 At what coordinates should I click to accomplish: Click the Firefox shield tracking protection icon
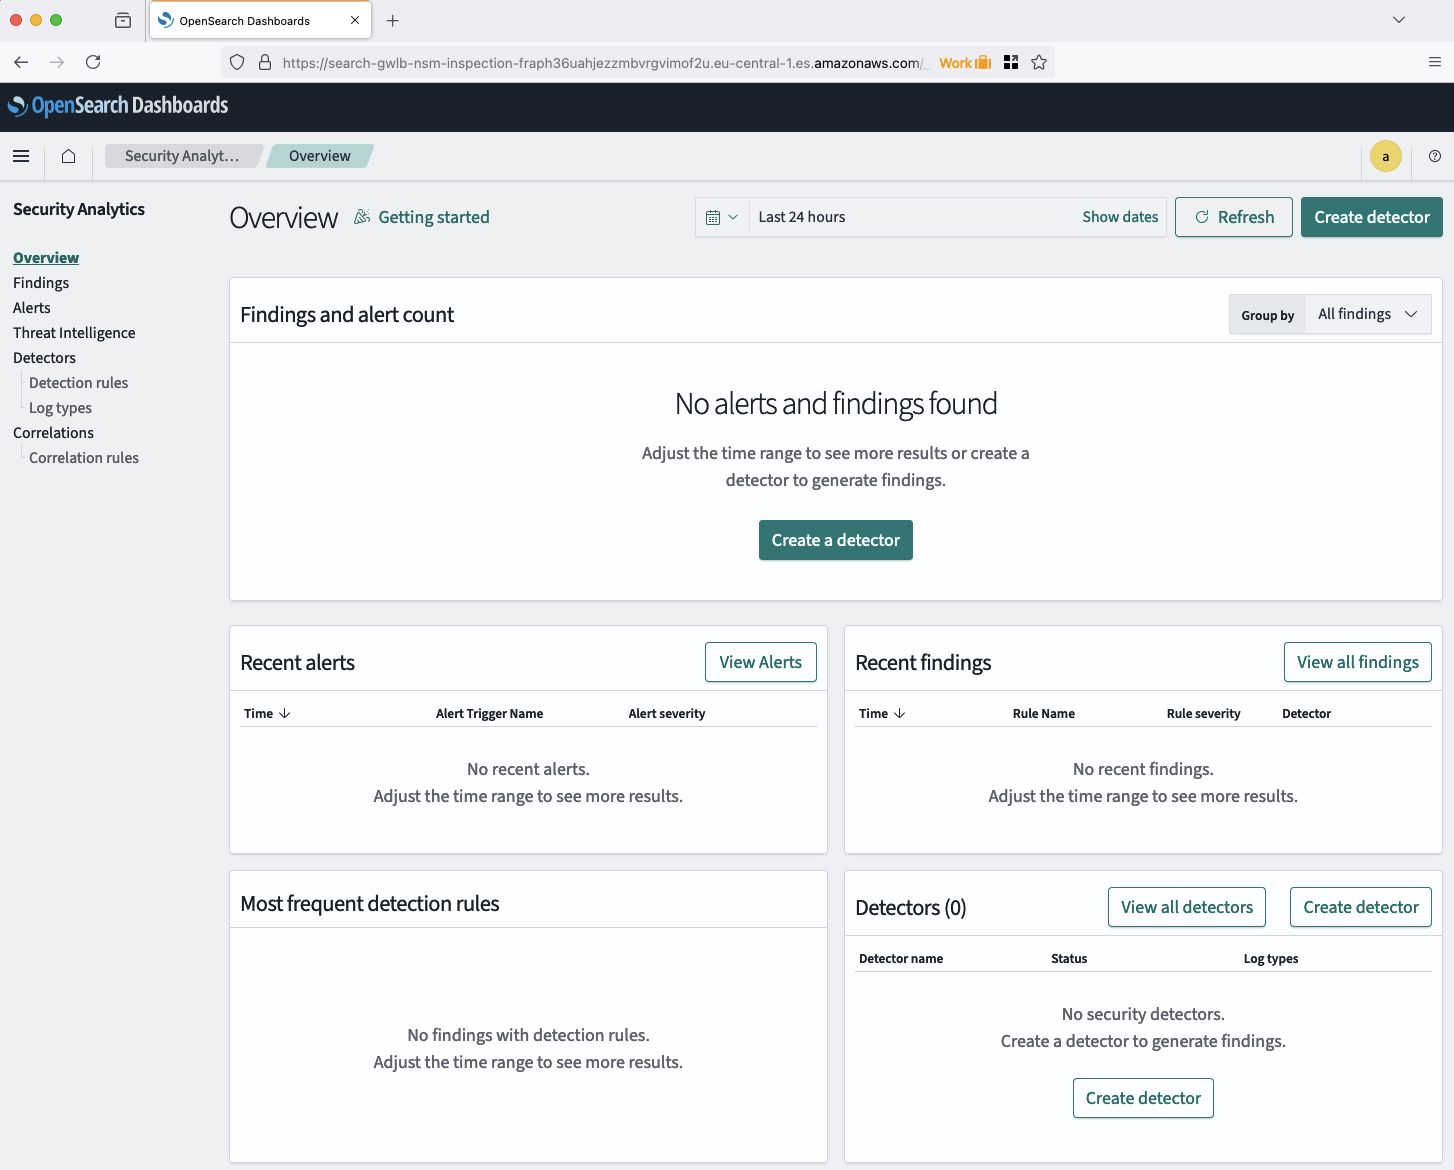(x=236, y=62)
